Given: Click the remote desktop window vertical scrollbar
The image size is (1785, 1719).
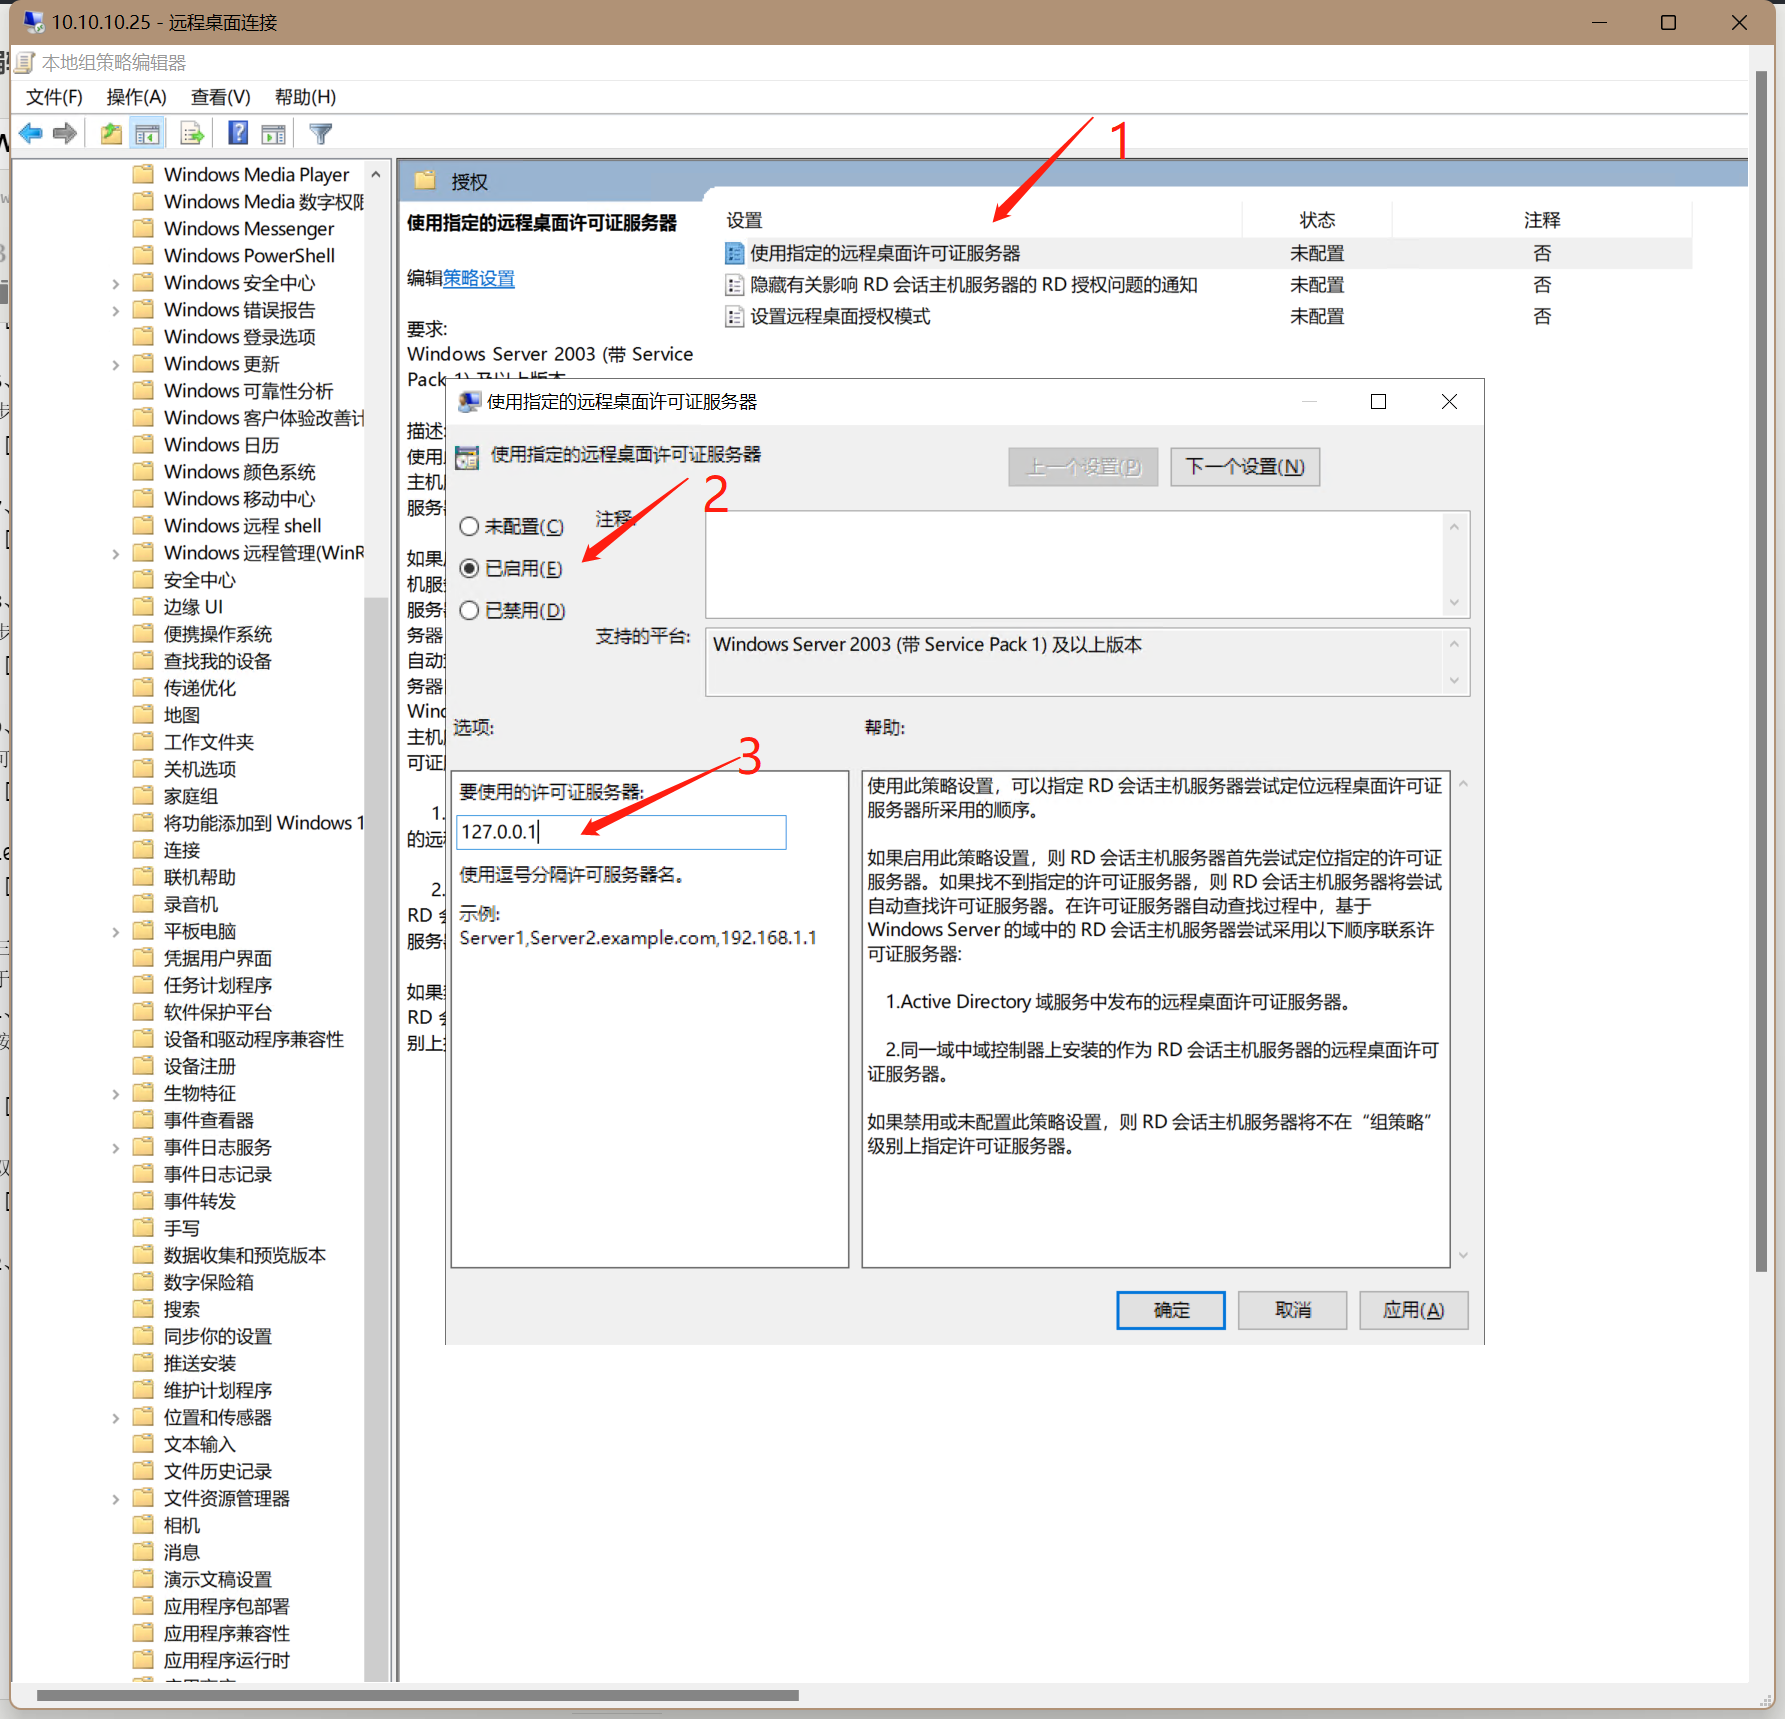Looking at the screenshot, I should click(1761, 670).
